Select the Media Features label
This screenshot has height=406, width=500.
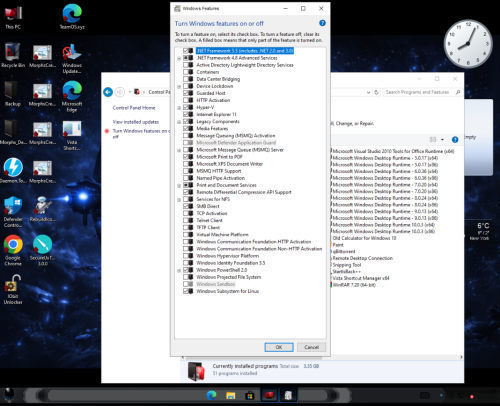click(x=212, y=128)
